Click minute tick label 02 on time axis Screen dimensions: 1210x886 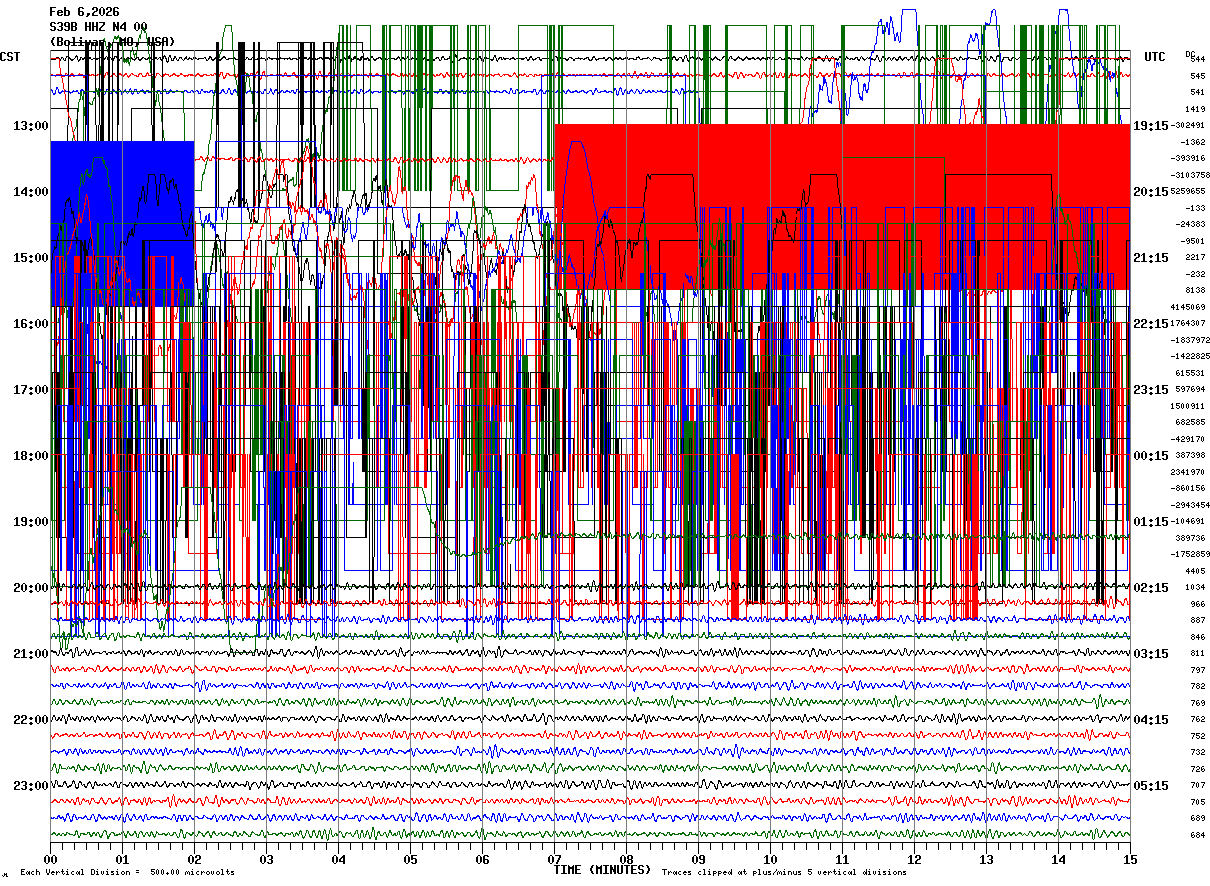click(x=194, y=859)
